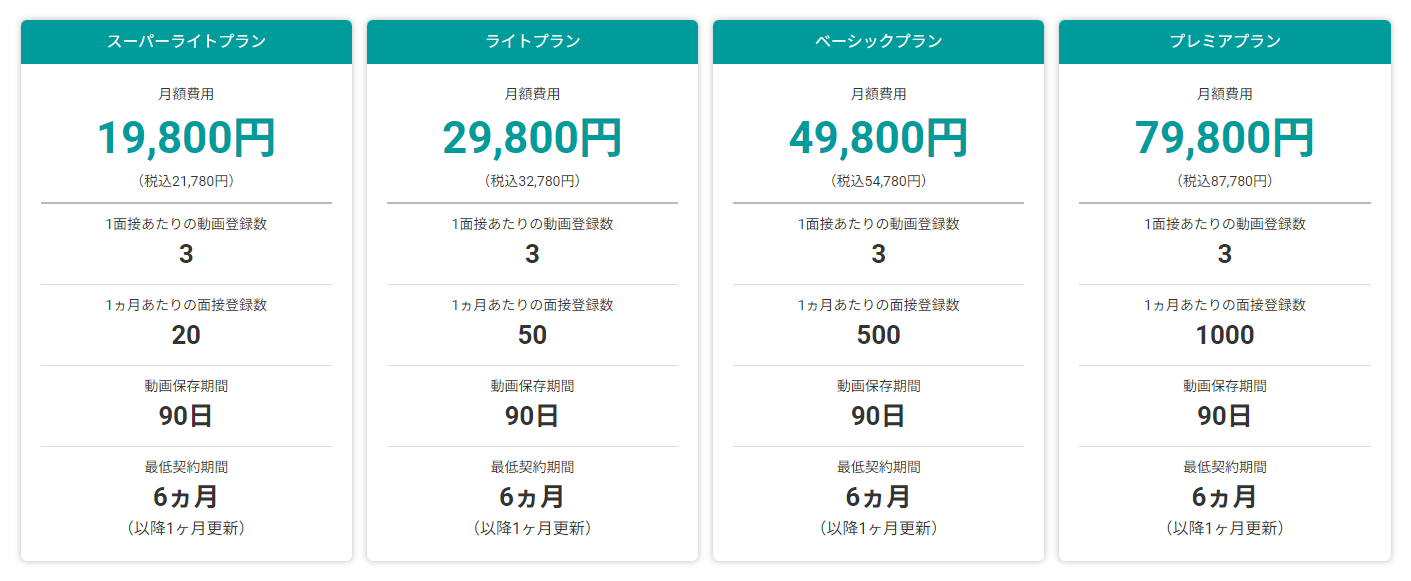Click the 20 interviews per month value
This screenshot has width=1411, height=581.
[186, 335]
